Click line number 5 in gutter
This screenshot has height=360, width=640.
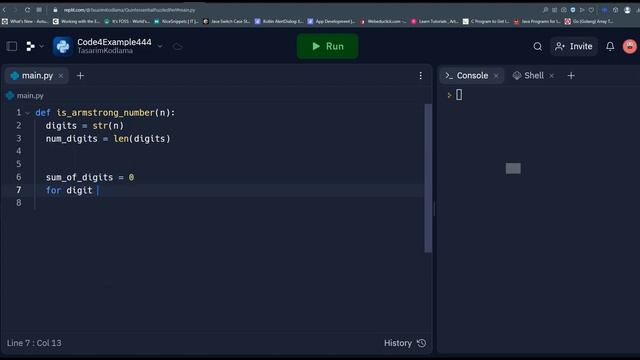click(x=19, y=164)
